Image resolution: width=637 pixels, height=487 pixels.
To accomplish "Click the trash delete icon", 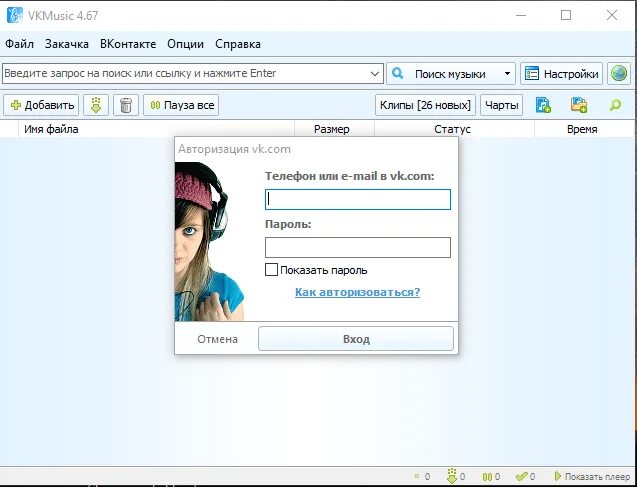I will (x=126, y=105).
